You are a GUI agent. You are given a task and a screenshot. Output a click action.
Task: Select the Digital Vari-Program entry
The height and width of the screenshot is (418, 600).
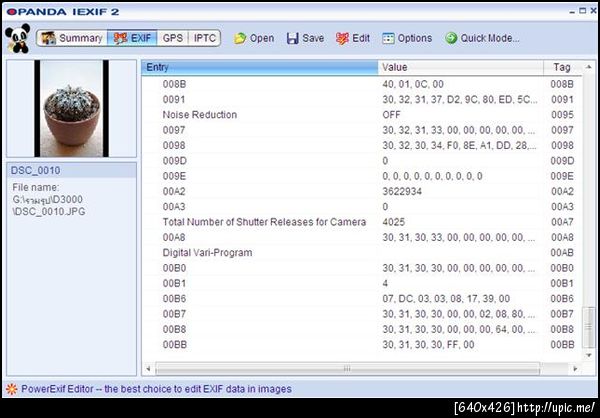pos(208,253)
